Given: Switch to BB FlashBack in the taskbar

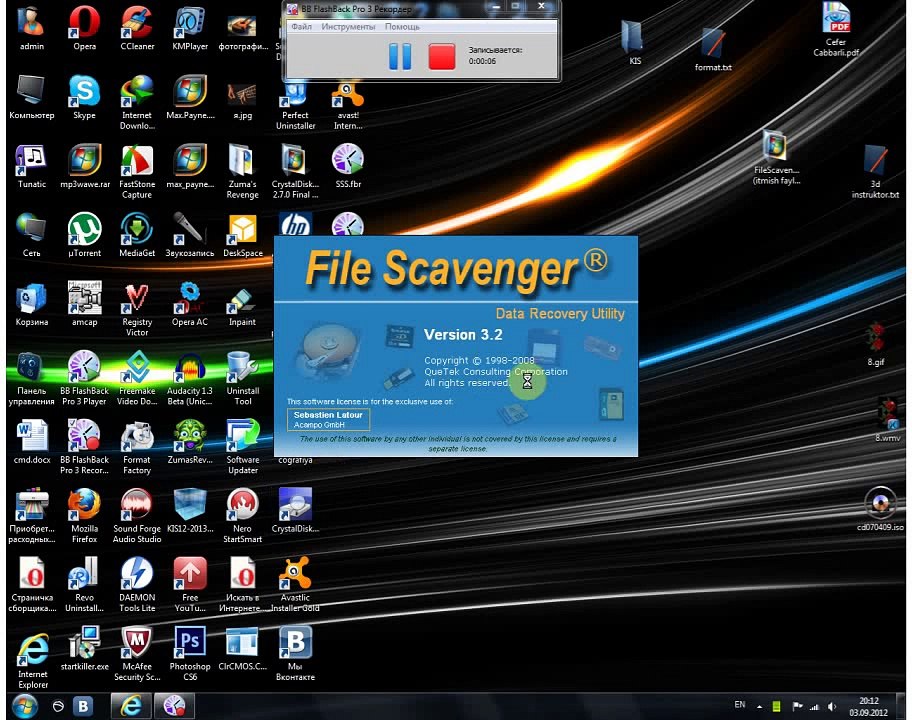Looking at the screenshot, I should pyautogui.click(x=173, y=706).
